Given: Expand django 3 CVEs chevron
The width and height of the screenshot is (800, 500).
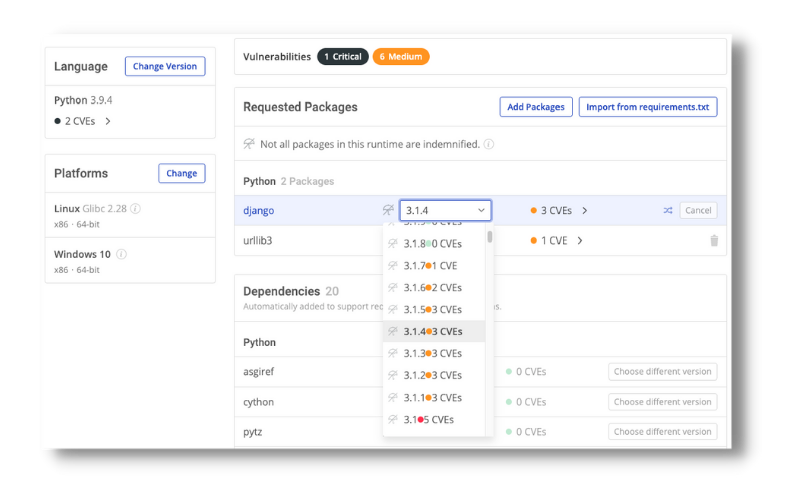Looking at the screenshot, I should coord(585,210).
